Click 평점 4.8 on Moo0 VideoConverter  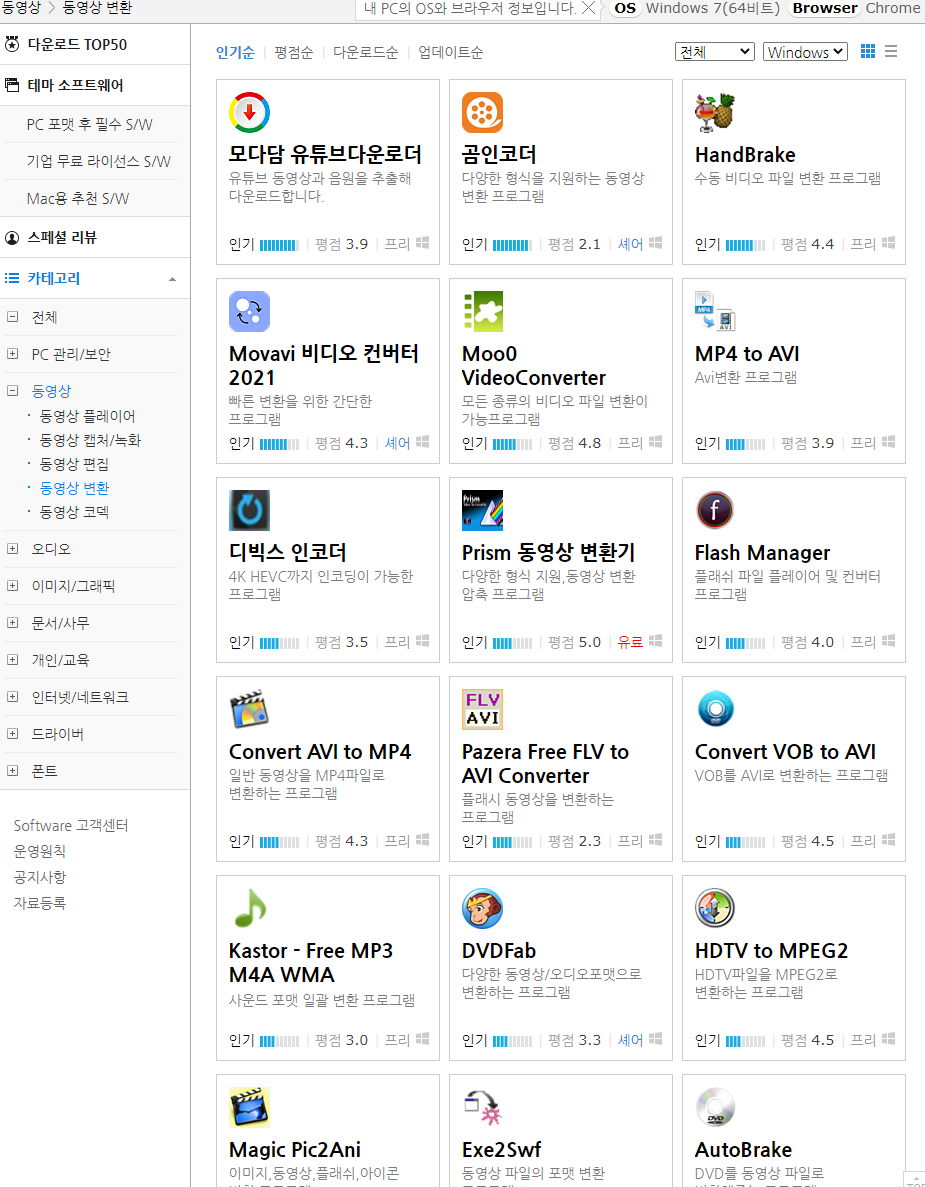pyautogui.click(x=575, y=443)
